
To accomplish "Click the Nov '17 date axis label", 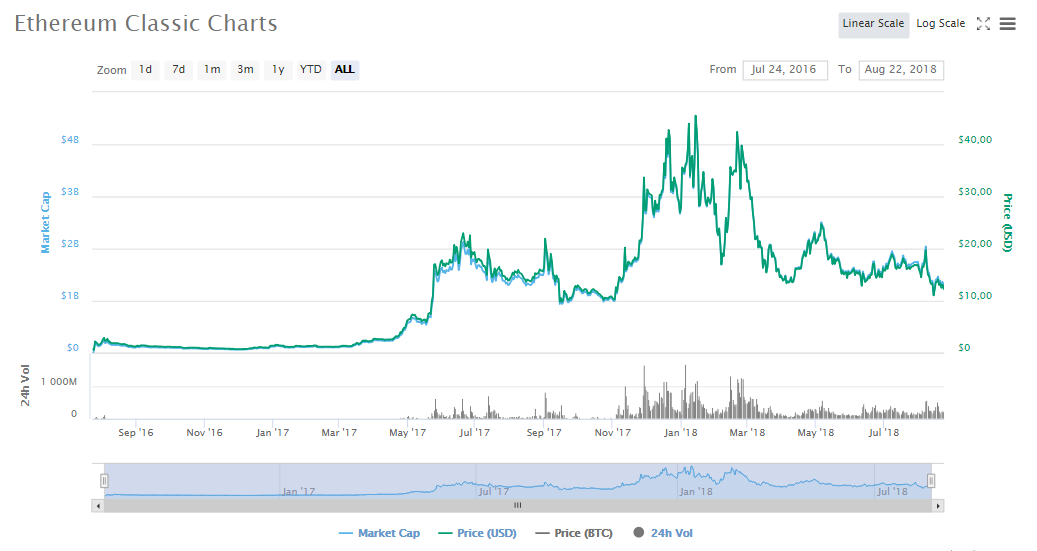I will point(612,433).
